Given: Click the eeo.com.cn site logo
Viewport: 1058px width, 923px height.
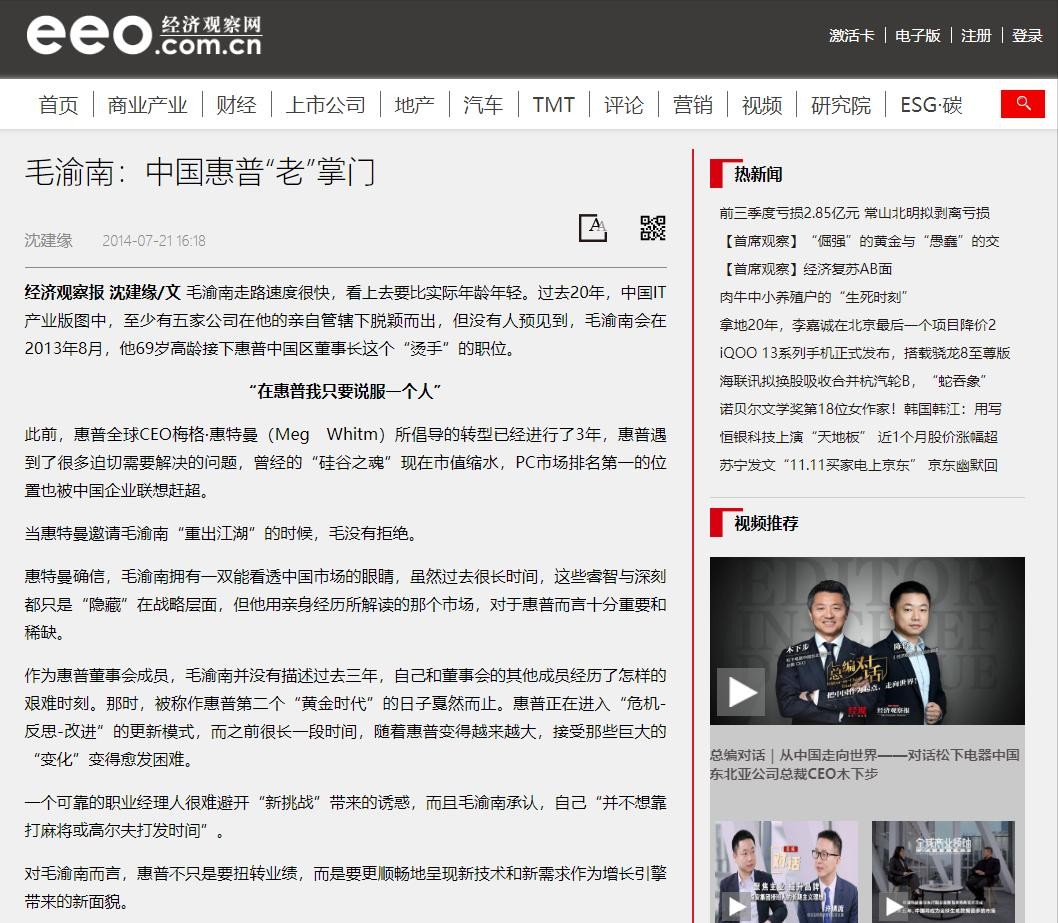Looking at the screenshot, I should tap(144, 36).
